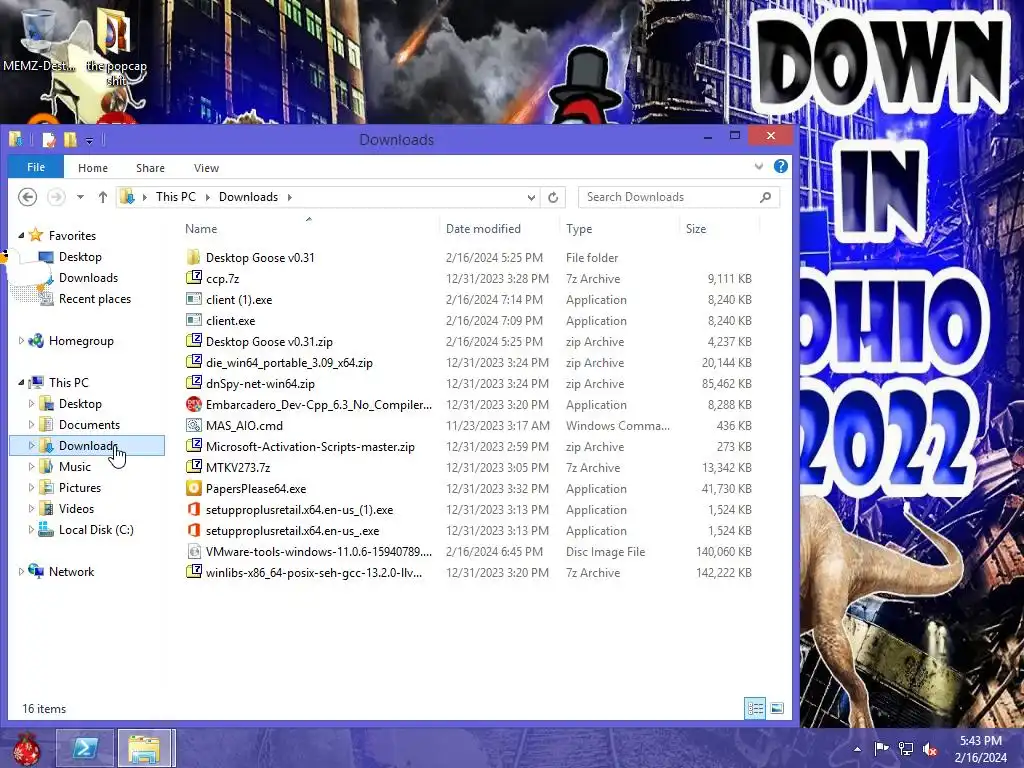Select Recent places under Favorites
This screenshot has width=1024, height=768.
[x=95, y=298]
